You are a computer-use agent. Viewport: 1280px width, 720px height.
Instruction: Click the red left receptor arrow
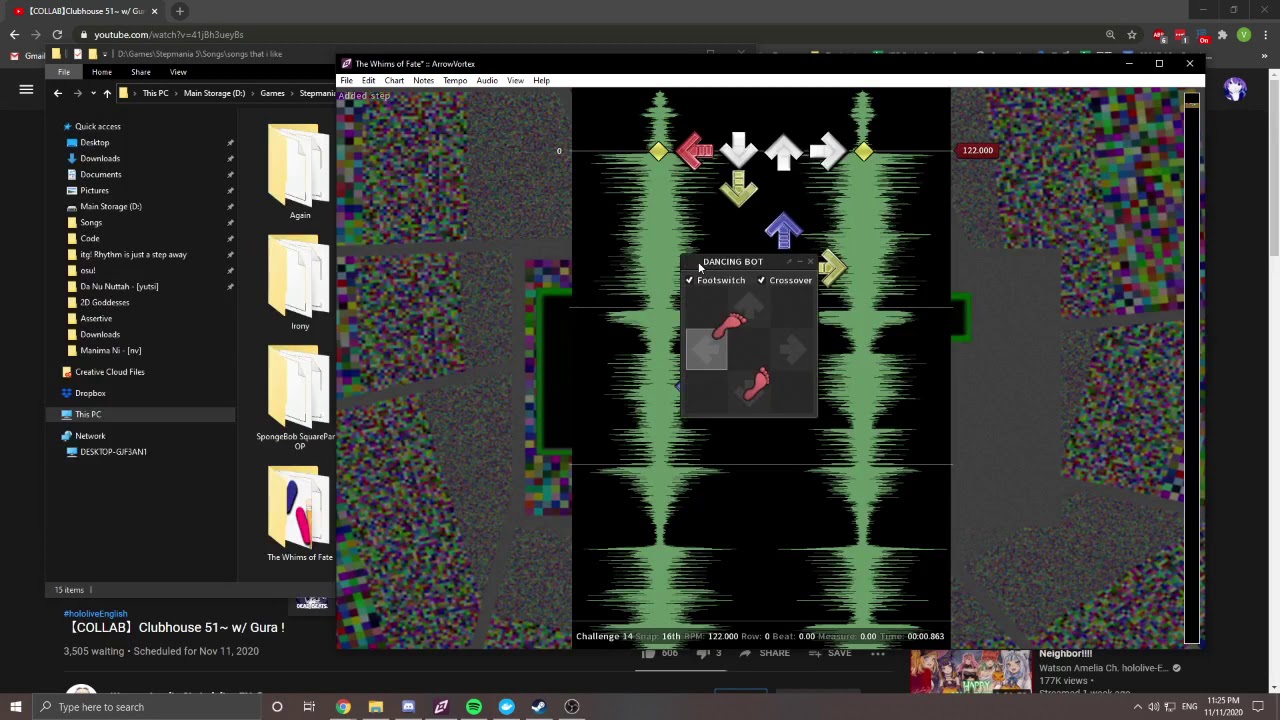coord(694,151)
